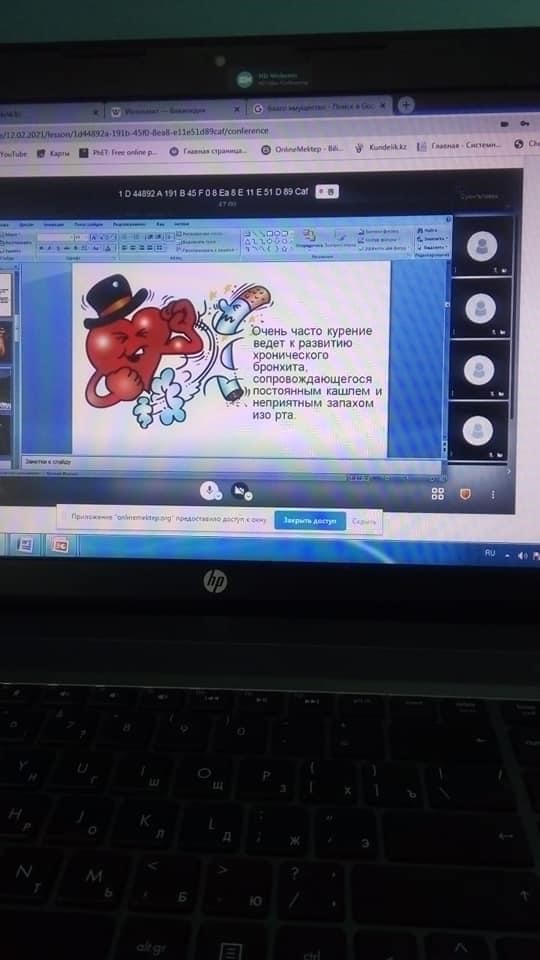Open the 'Главная - Системн...' bookmark
540x960 pixels.
coord(459,146)
